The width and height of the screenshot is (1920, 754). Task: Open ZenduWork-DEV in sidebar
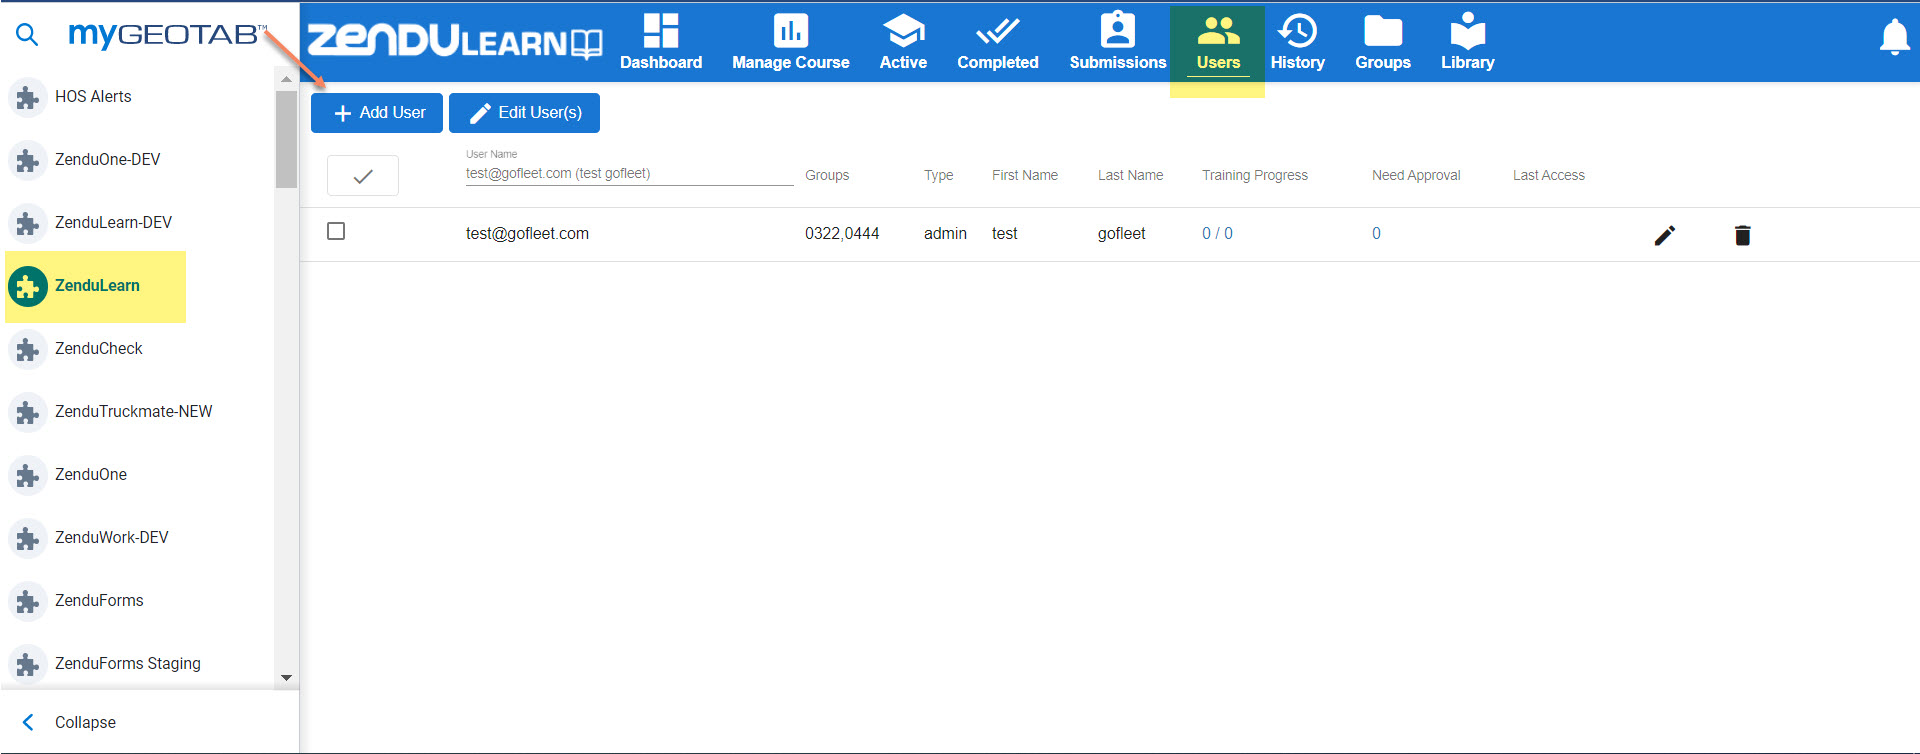111,538
